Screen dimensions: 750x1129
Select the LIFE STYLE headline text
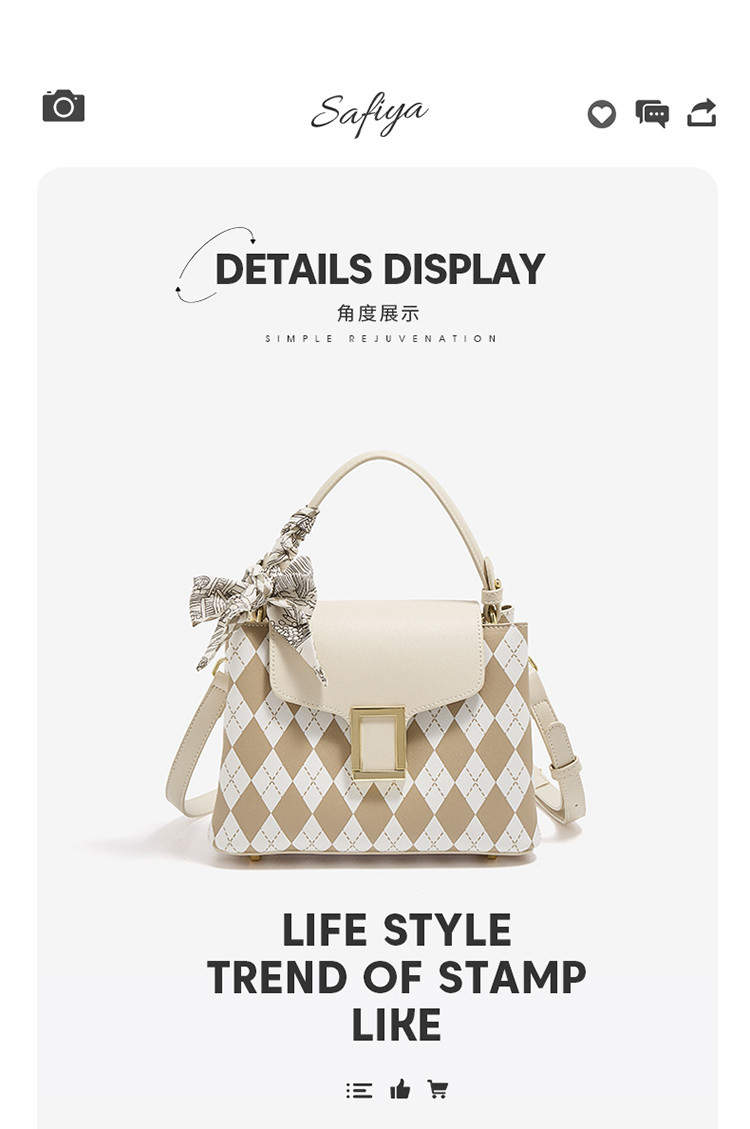tap(397, 930)
